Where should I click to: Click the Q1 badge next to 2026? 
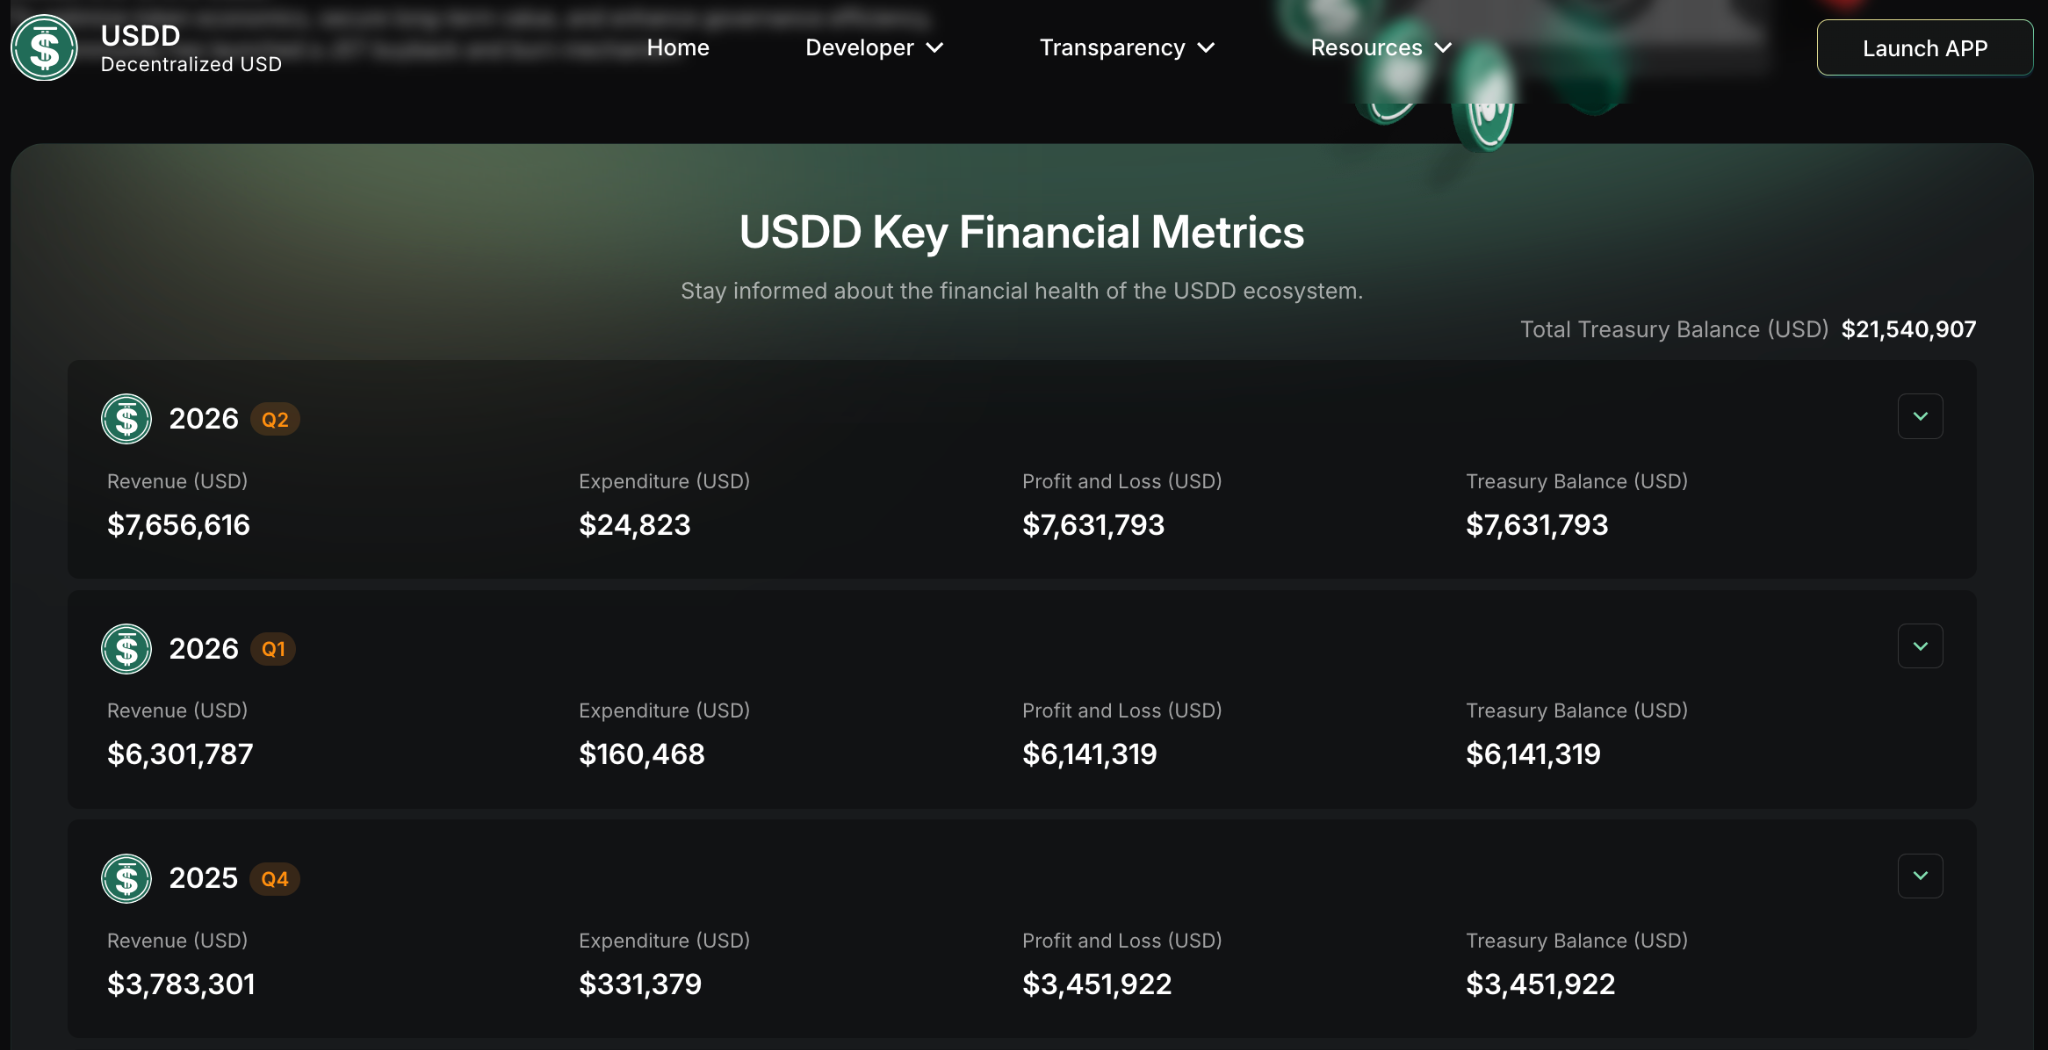(x=273, y=649)
